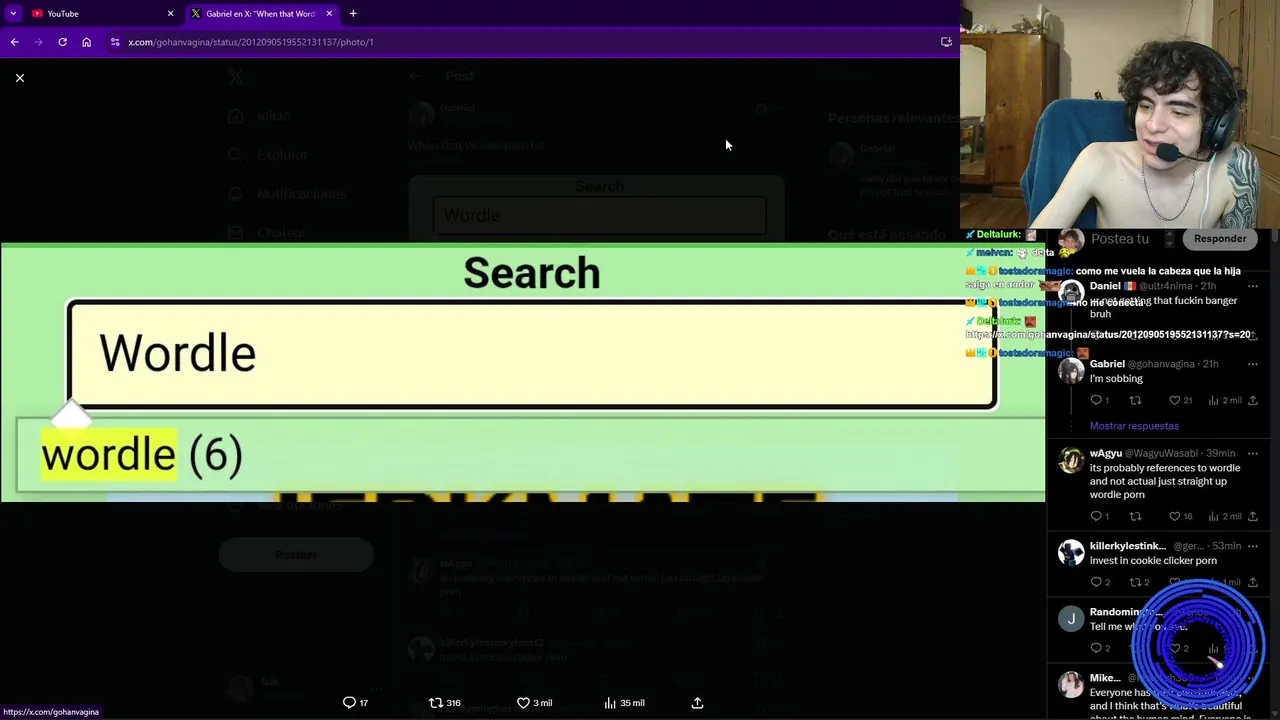This screenshot has width=1280, height=720.
Task: Close the photo viewer with the X
Action: pos(19,78)
